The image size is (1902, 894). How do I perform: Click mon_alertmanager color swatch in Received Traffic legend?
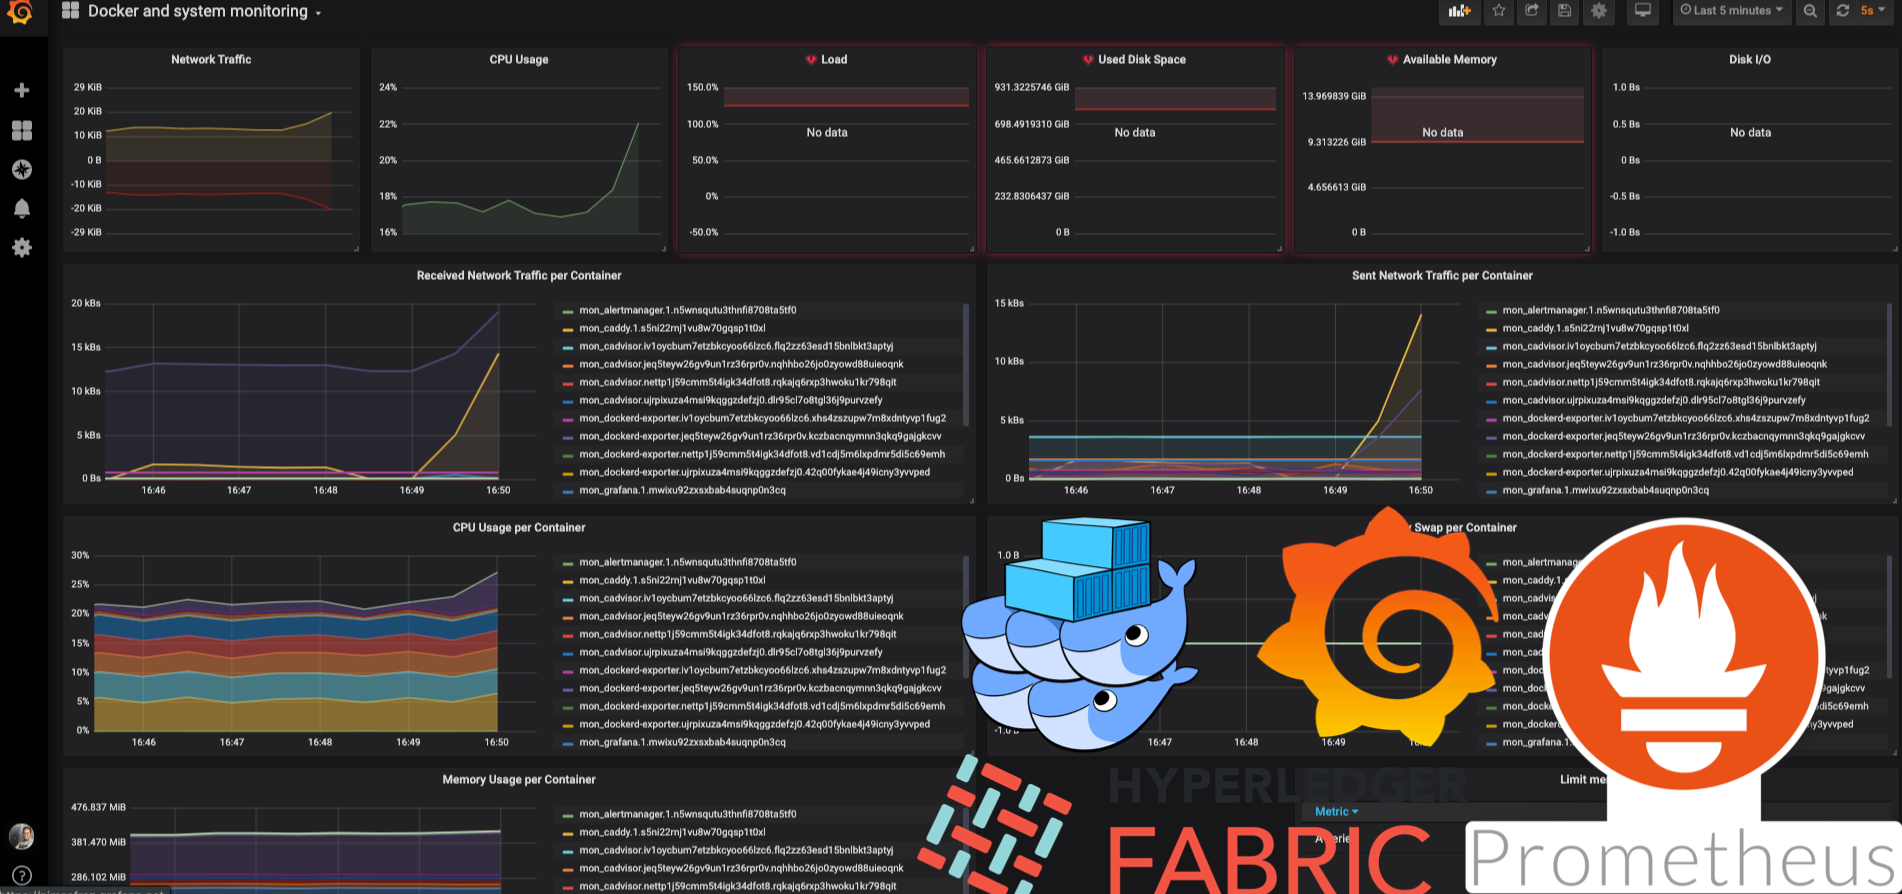[568, 312]
